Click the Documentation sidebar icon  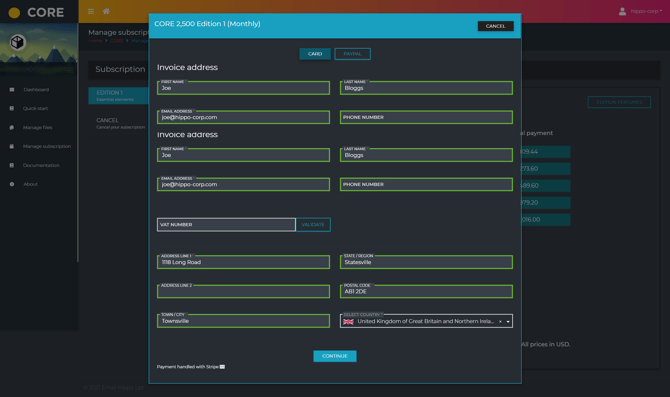12,165
